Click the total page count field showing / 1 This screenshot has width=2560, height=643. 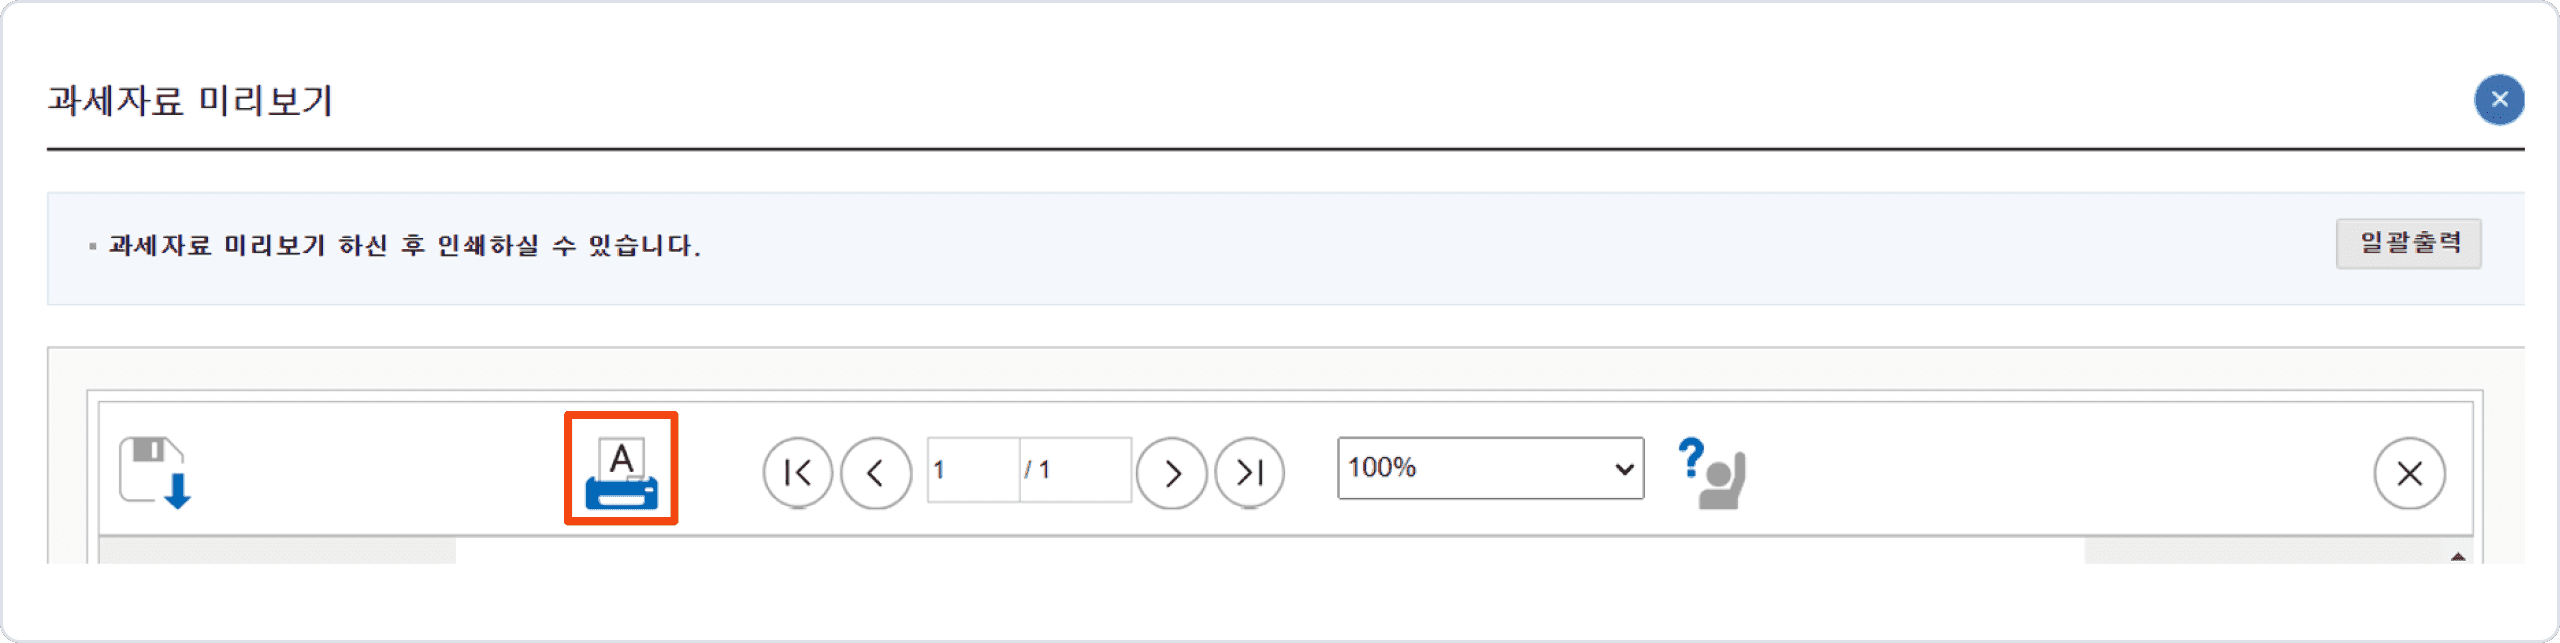[x=1076, y=469]
